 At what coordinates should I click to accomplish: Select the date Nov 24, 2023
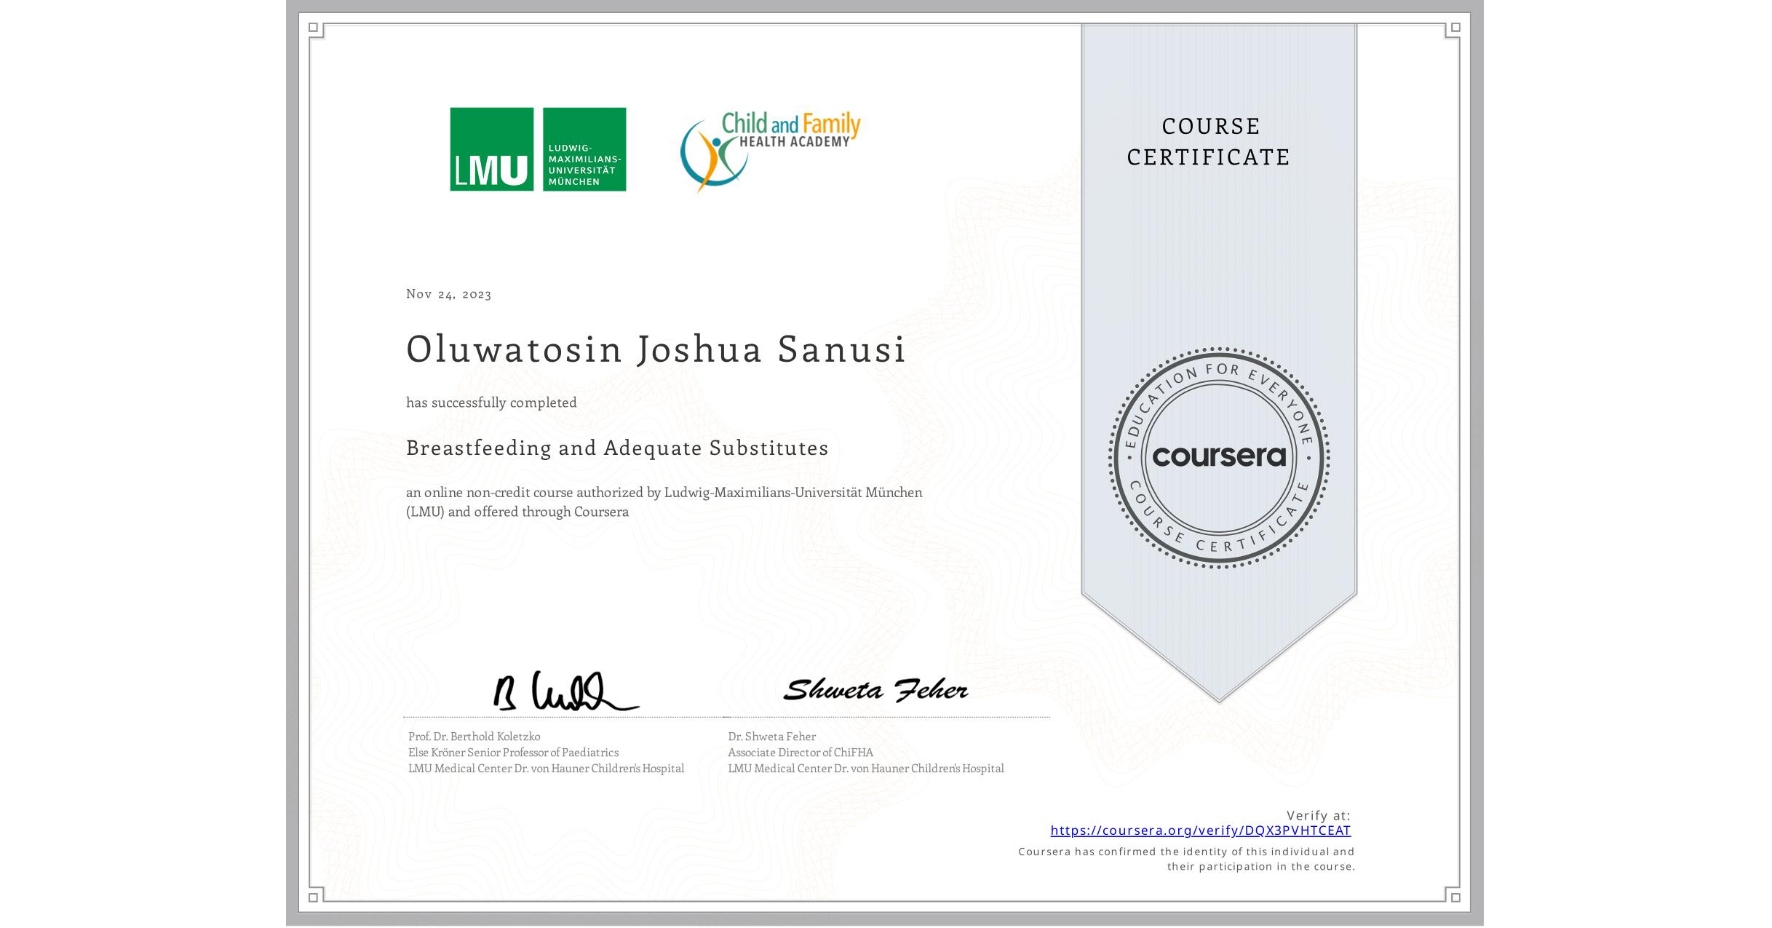coord(445,294)
